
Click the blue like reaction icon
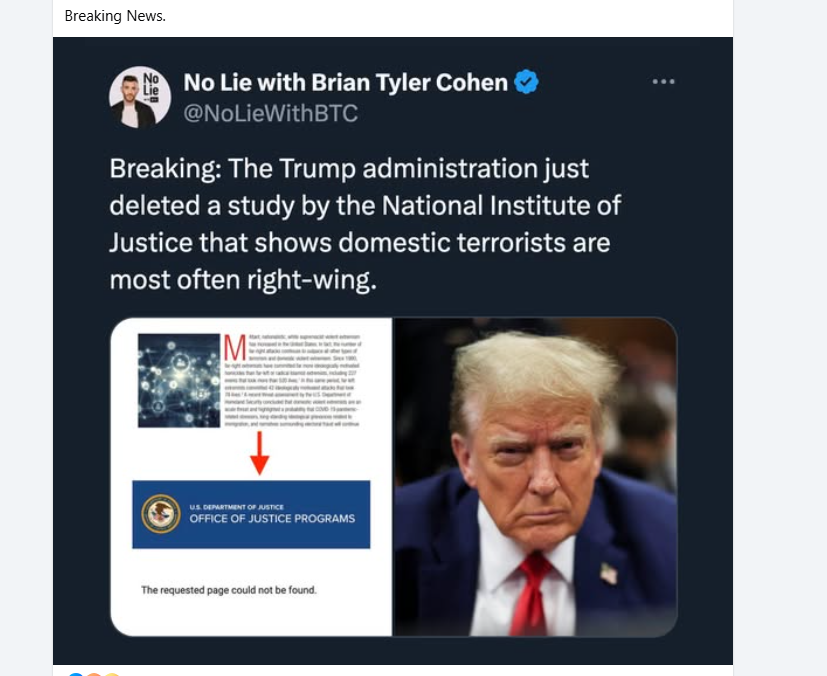click(x=76, y=674)
